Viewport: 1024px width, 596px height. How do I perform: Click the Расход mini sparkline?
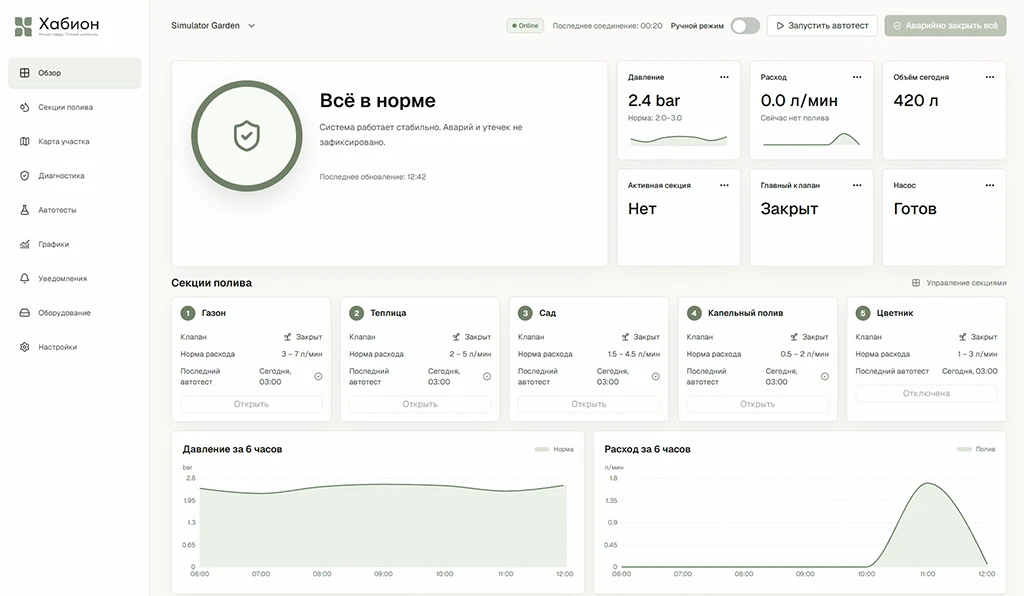[811, 139]
